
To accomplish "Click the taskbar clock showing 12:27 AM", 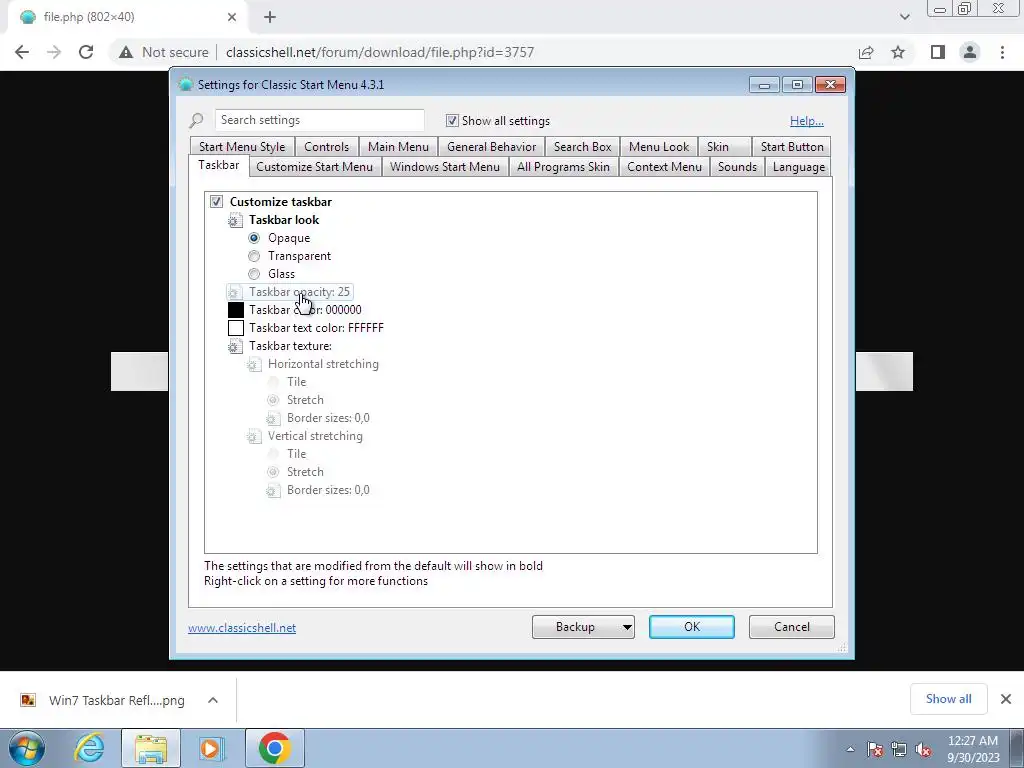I will coord(973,749).
